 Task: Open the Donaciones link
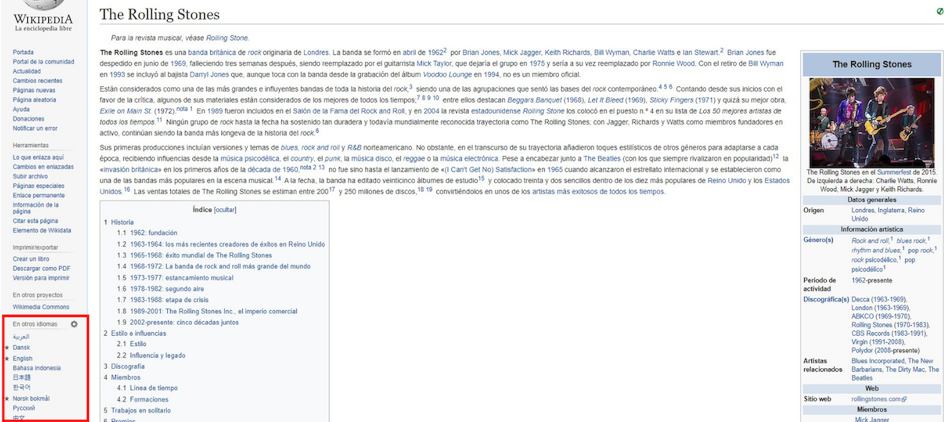click(28, 119)
